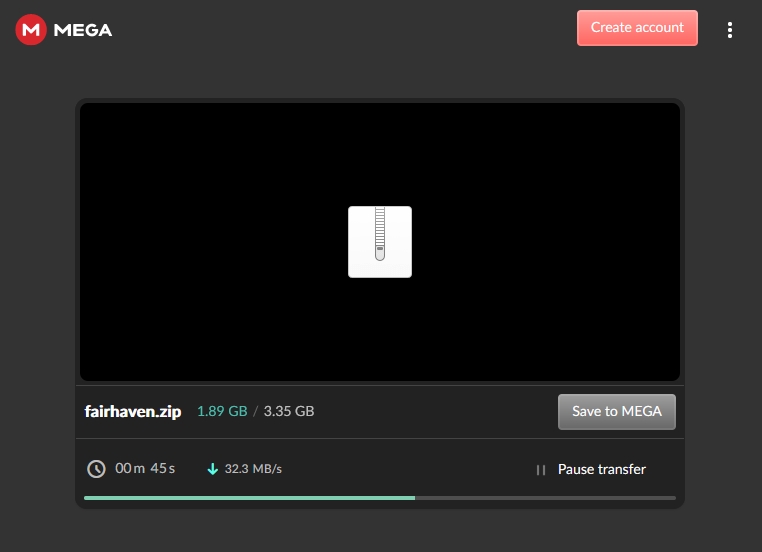Click the red MEGA logo icon
Viewport: 762px width, 552px height.
point(31,30)
